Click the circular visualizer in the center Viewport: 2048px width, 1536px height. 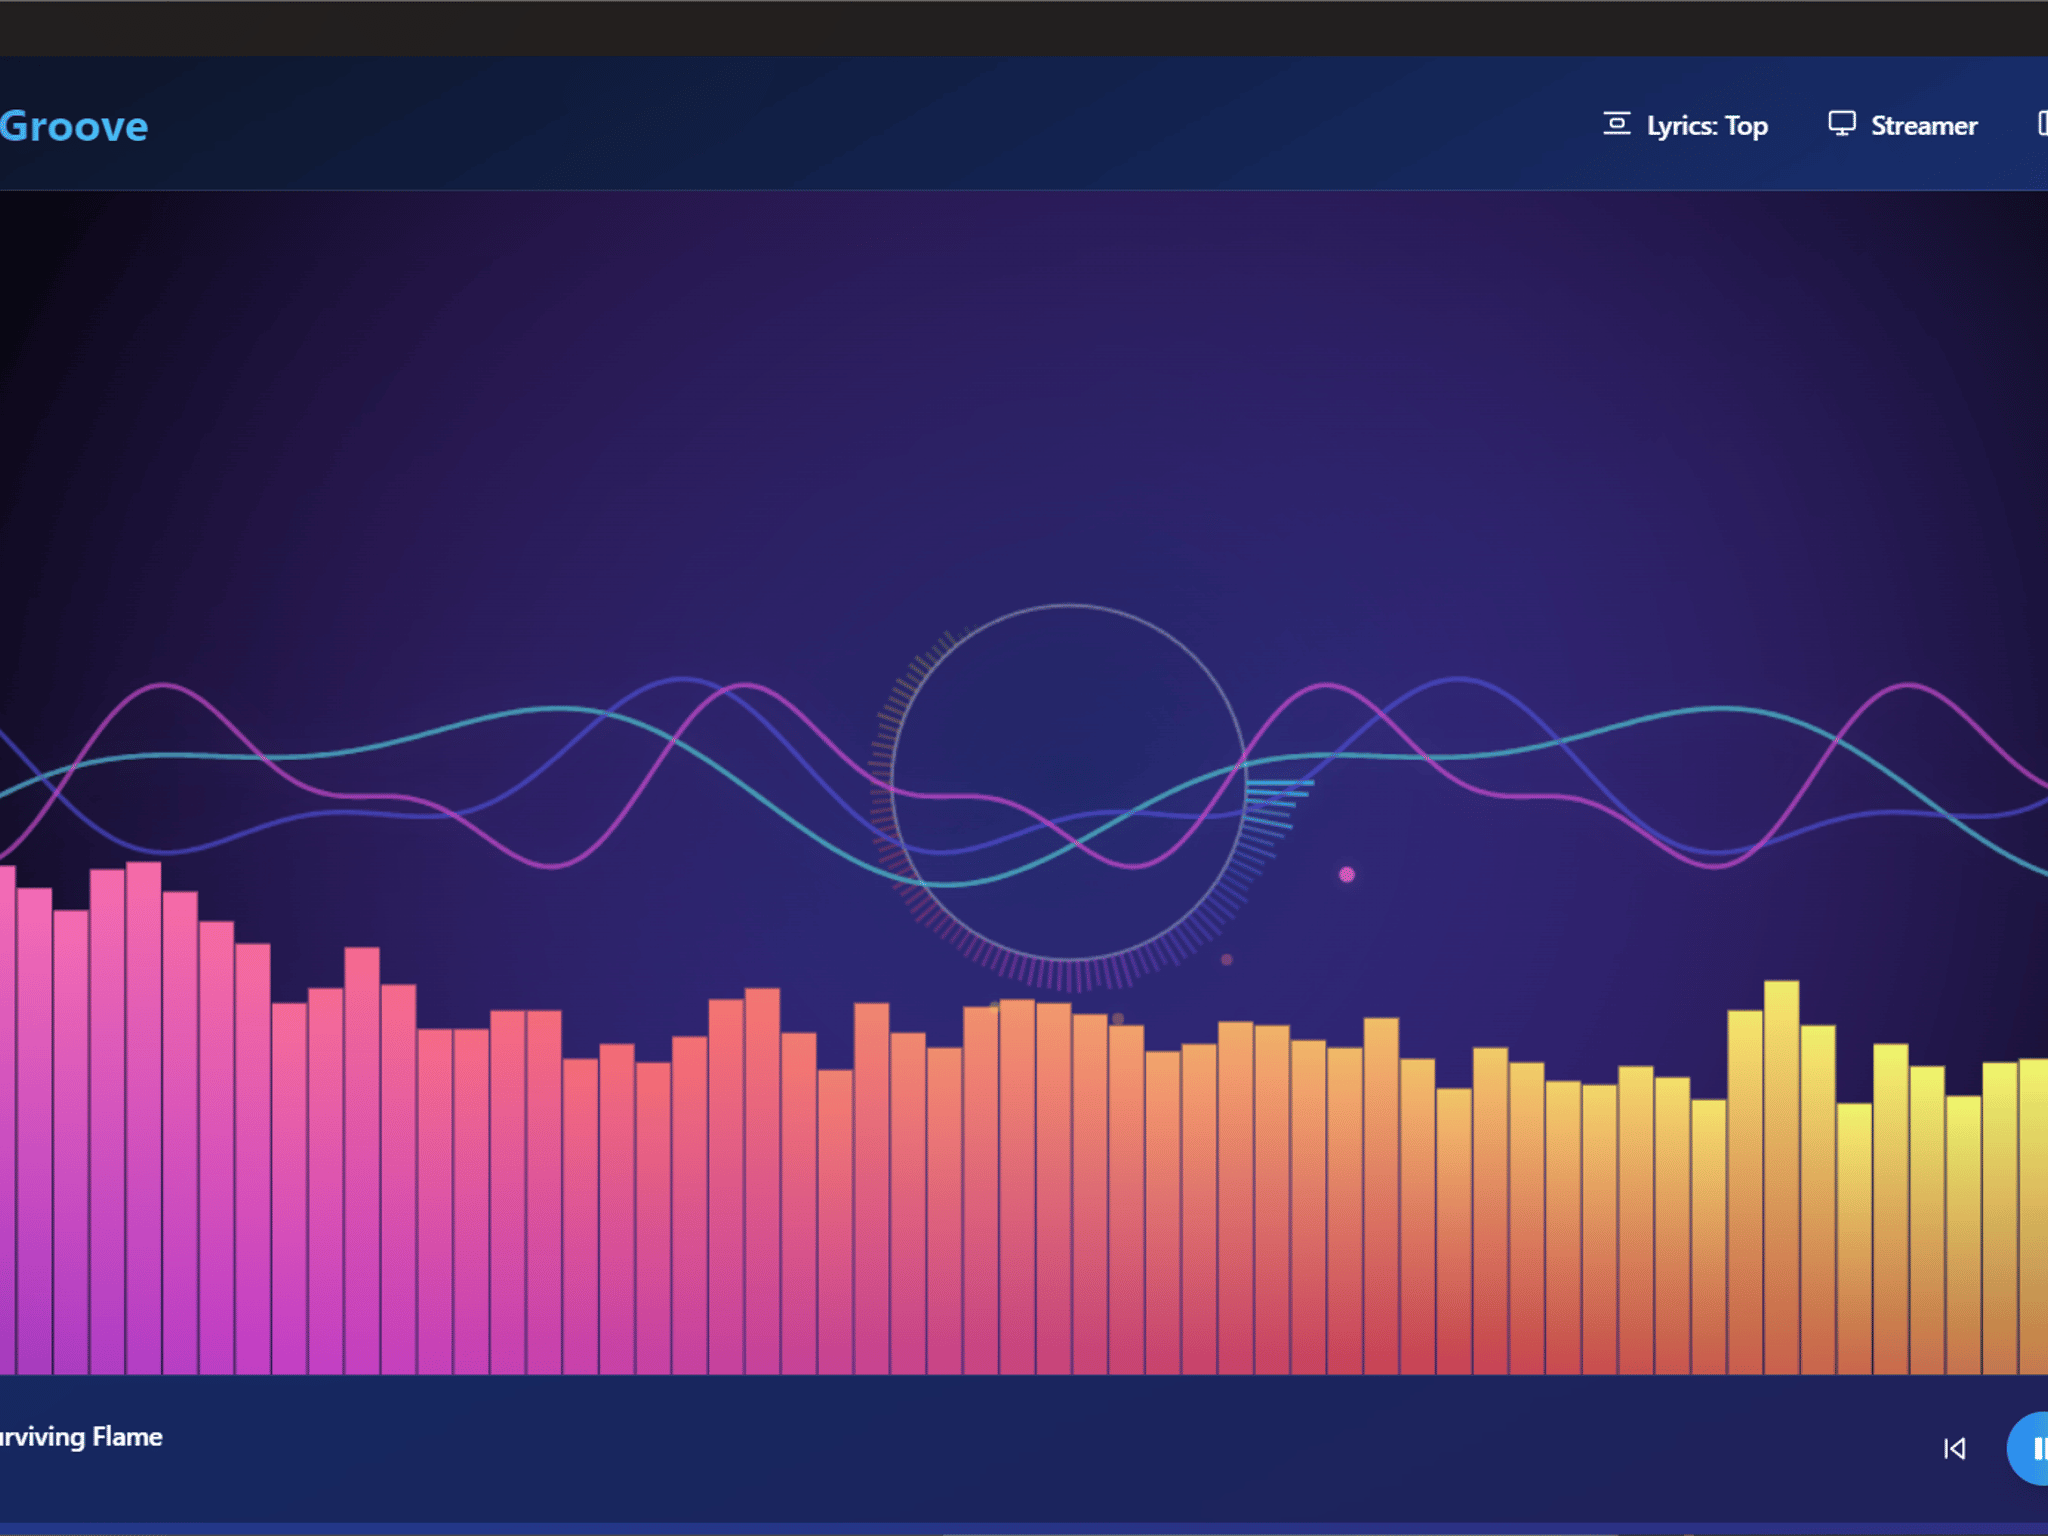(x=1068, y=783)
